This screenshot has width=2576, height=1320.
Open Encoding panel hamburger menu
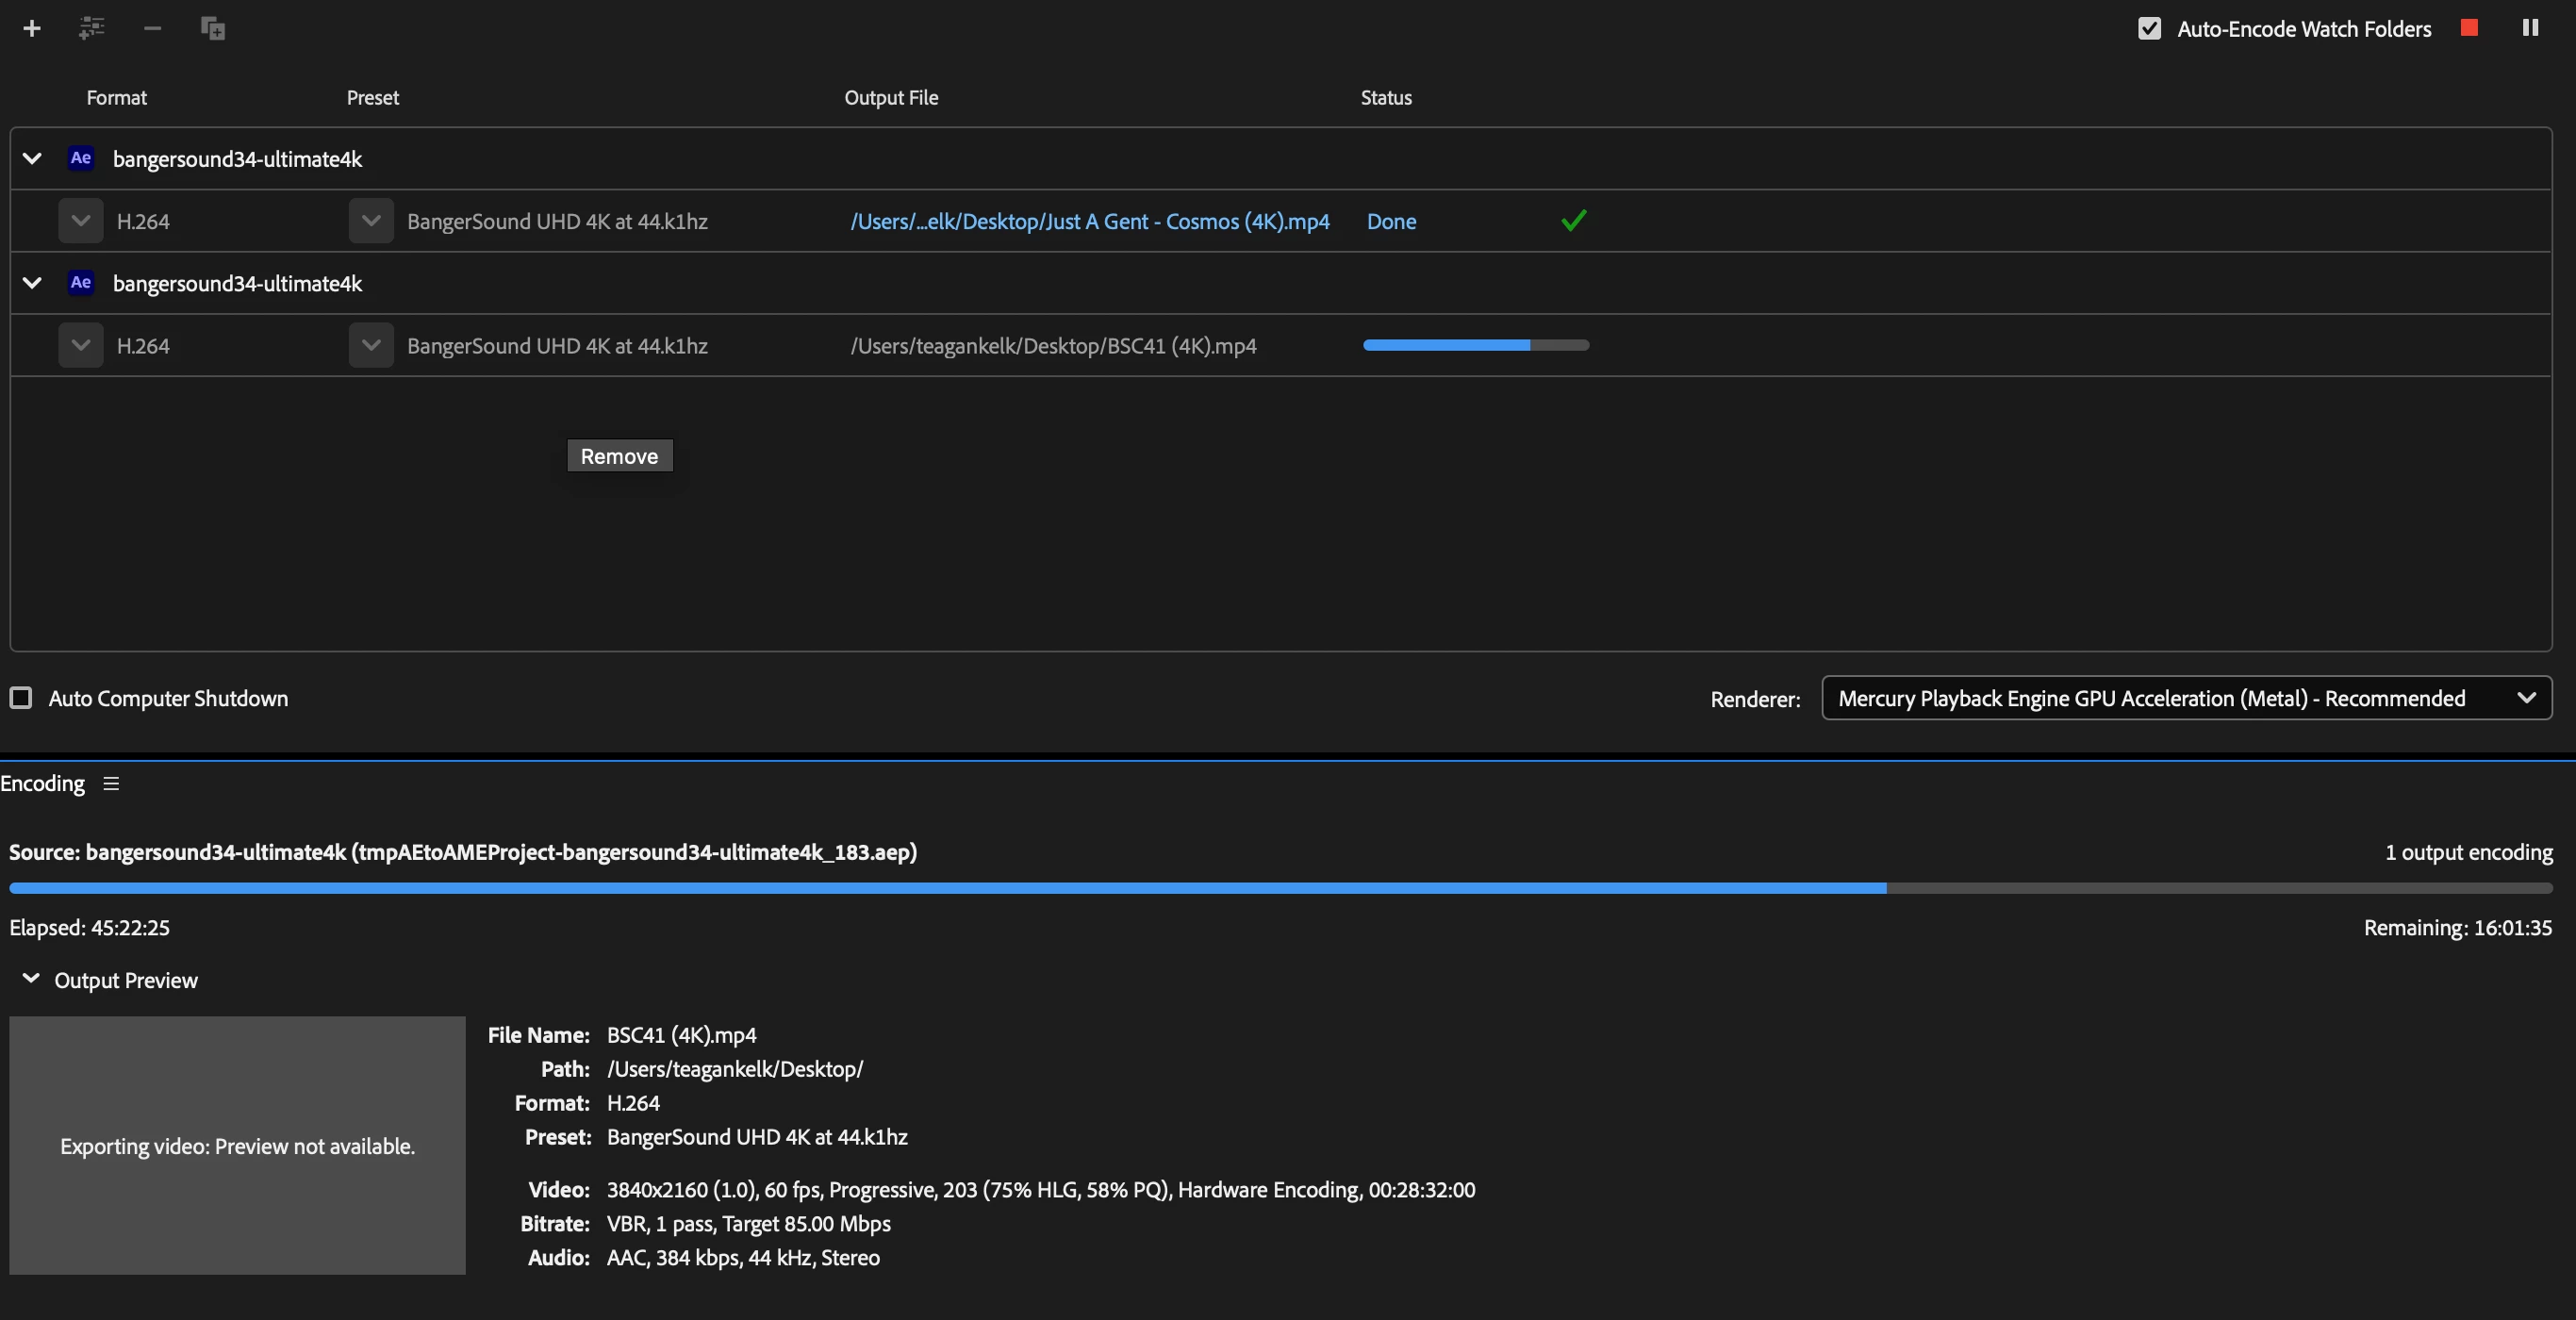point(111,784)
